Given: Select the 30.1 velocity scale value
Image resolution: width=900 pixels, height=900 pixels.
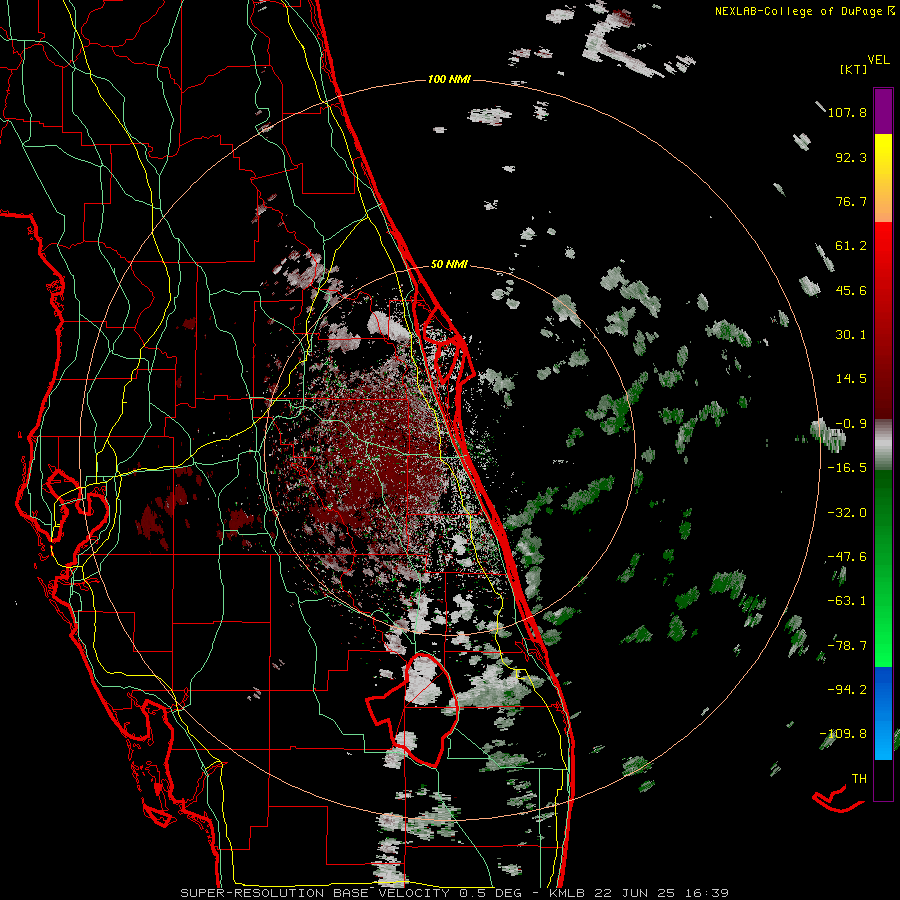Looking at the screenshot, I should point(851,335).
